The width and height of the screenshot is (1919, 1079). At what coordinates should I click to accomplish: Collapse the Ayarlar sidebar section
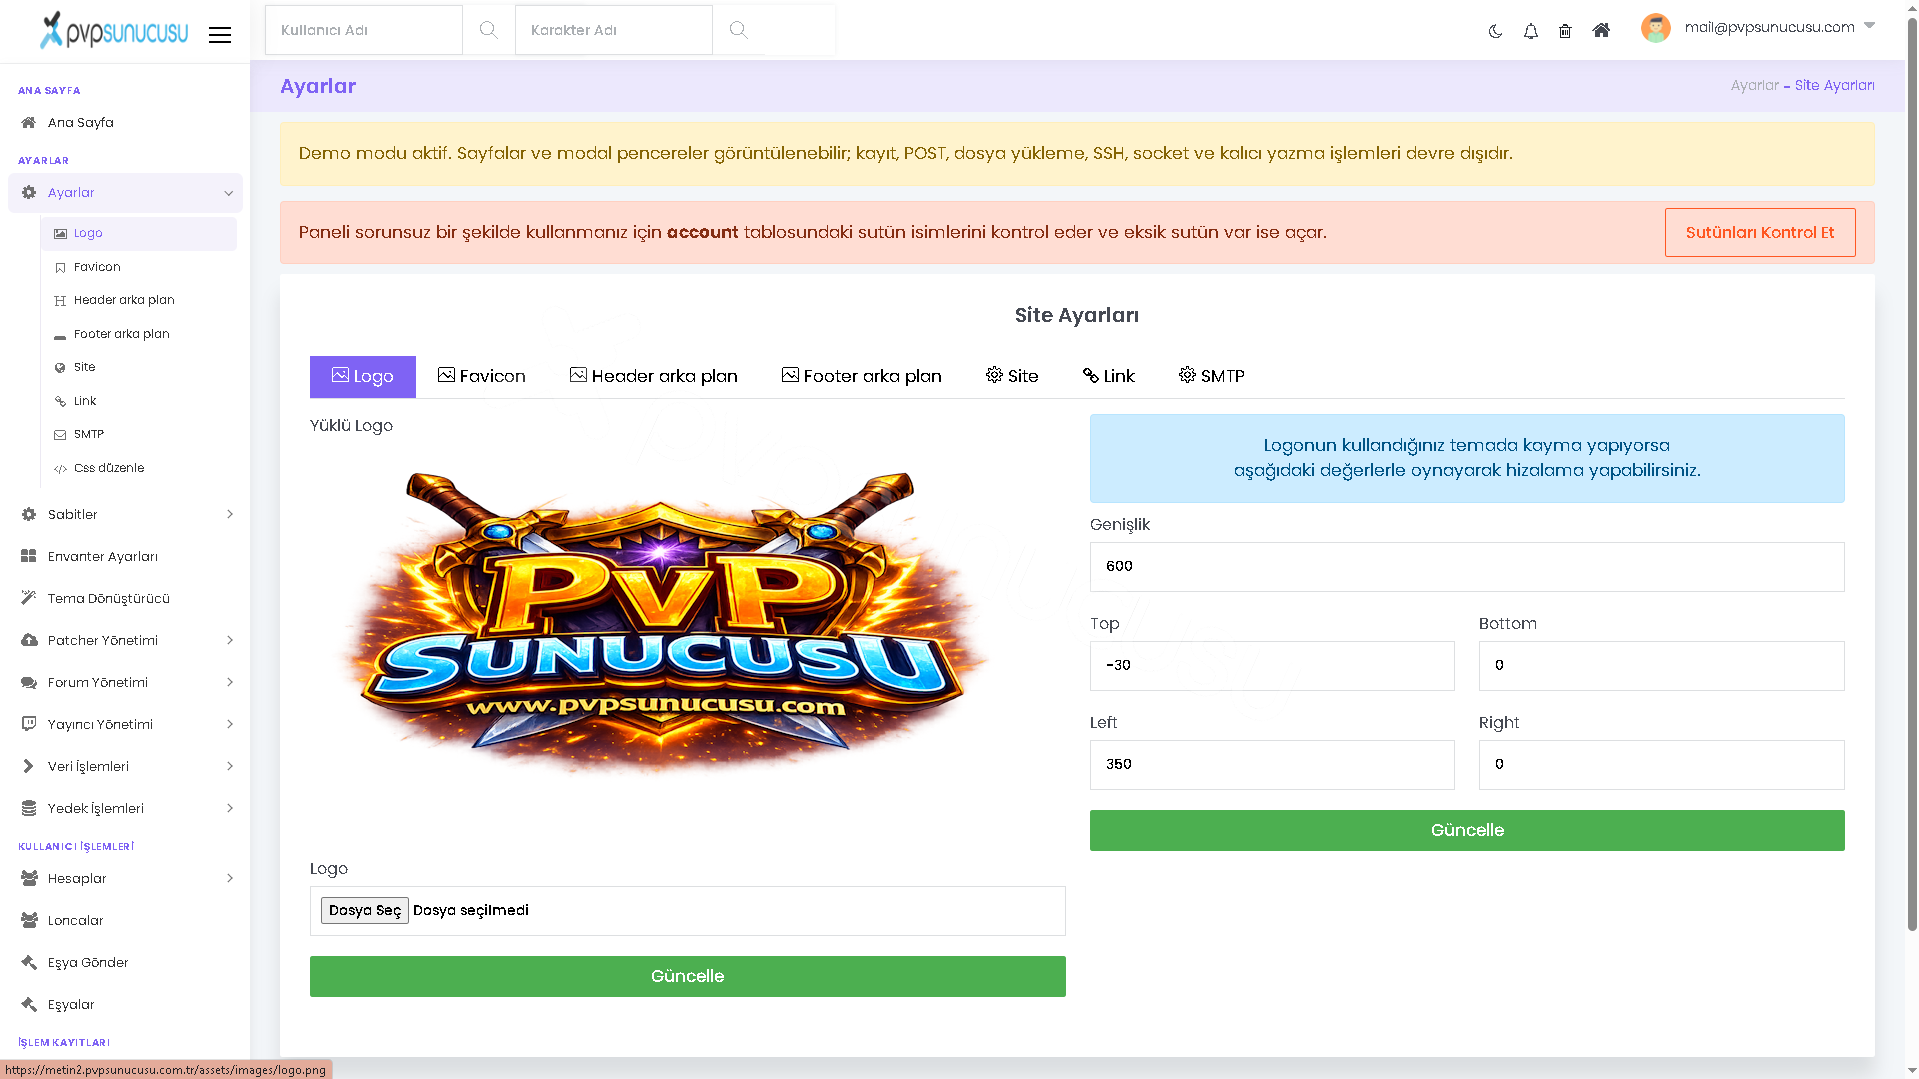coord(125,192)
